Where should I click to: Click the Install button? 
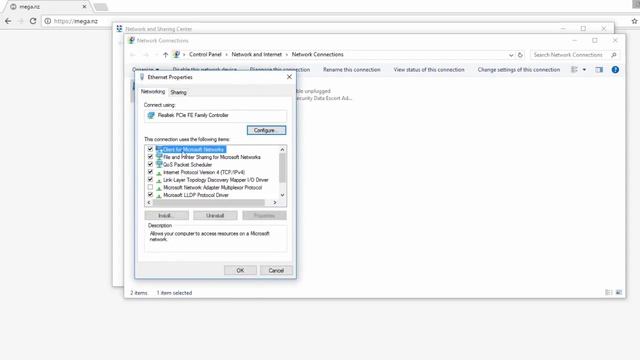[x=167, y=215]
